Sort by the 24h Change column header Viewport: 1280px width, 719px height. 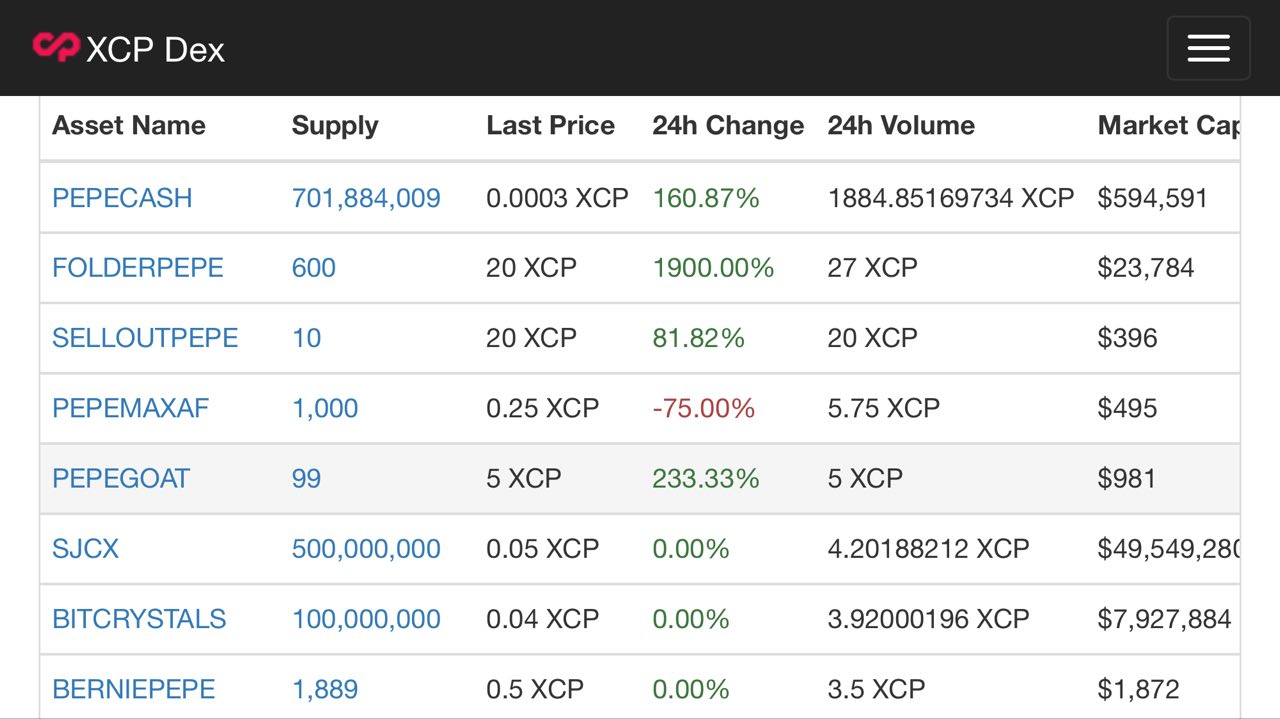728,126
